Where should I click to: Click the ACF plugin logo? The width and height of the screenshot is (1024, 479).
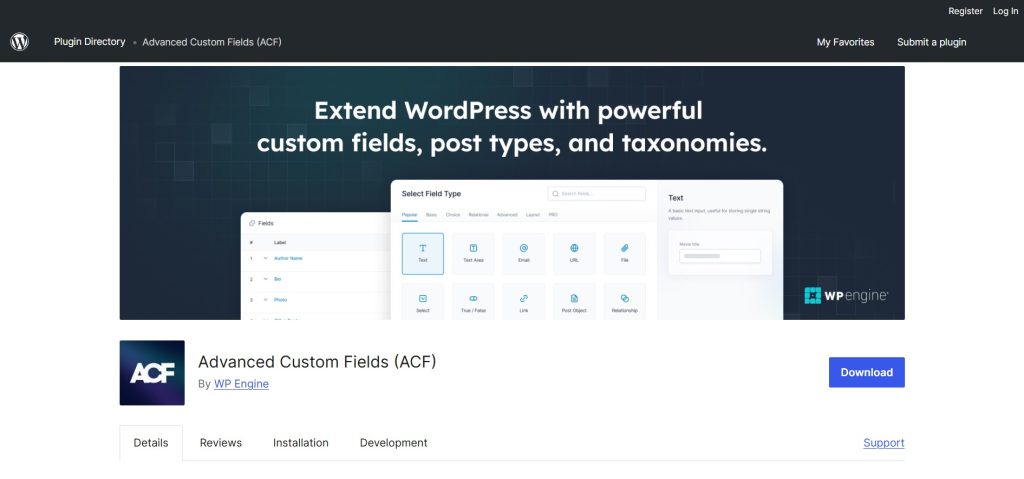pos(152,373)
